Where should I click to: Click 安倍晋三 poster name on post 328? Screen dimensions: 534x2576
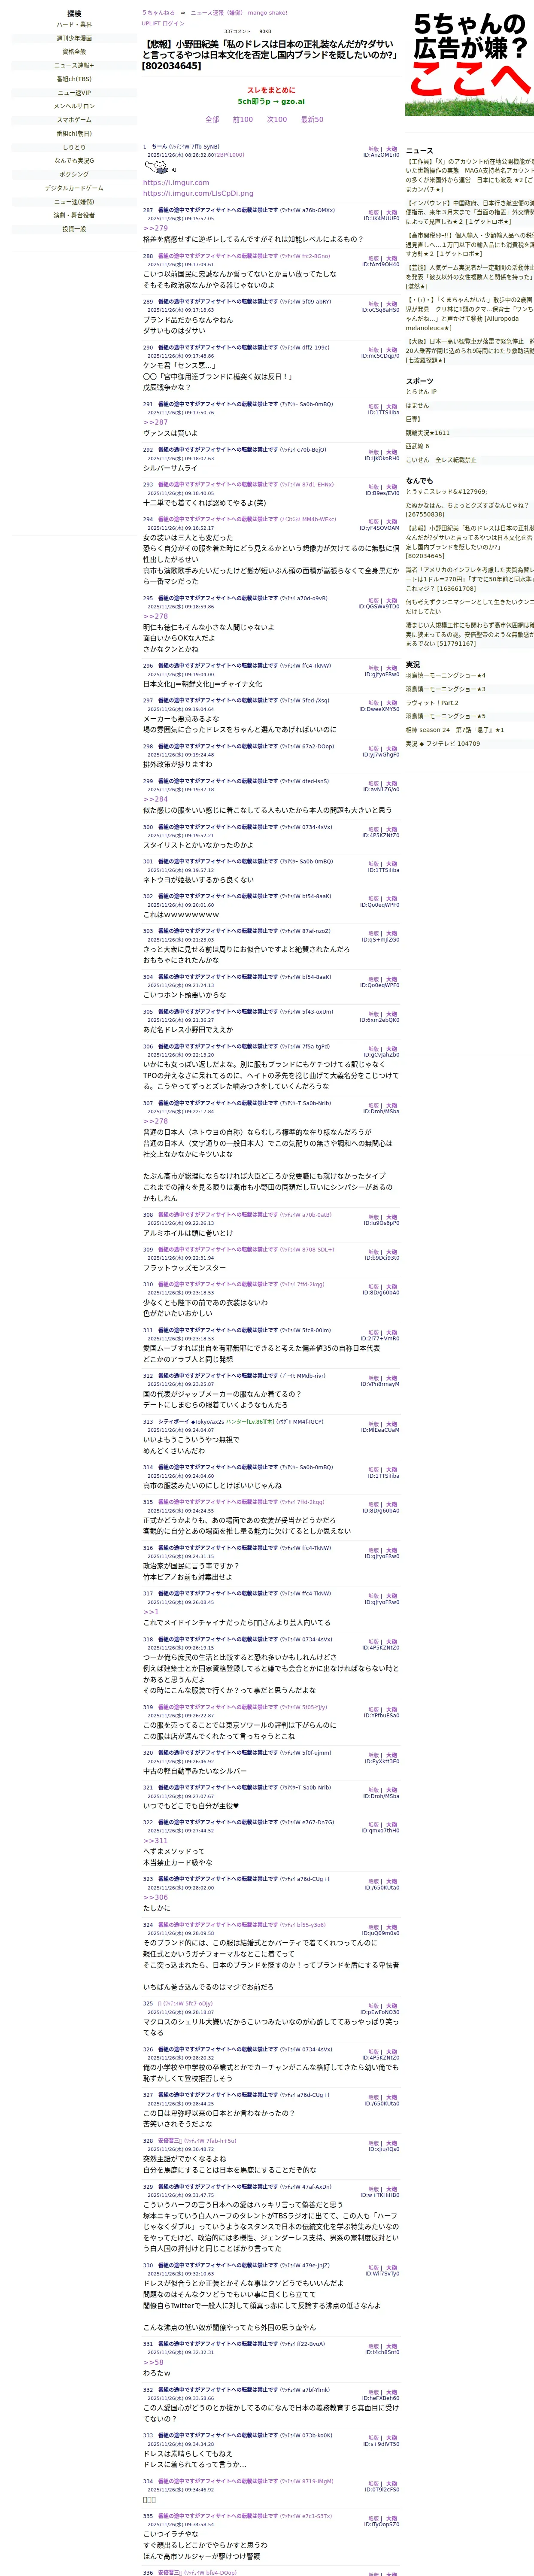tap(169, 2141)
